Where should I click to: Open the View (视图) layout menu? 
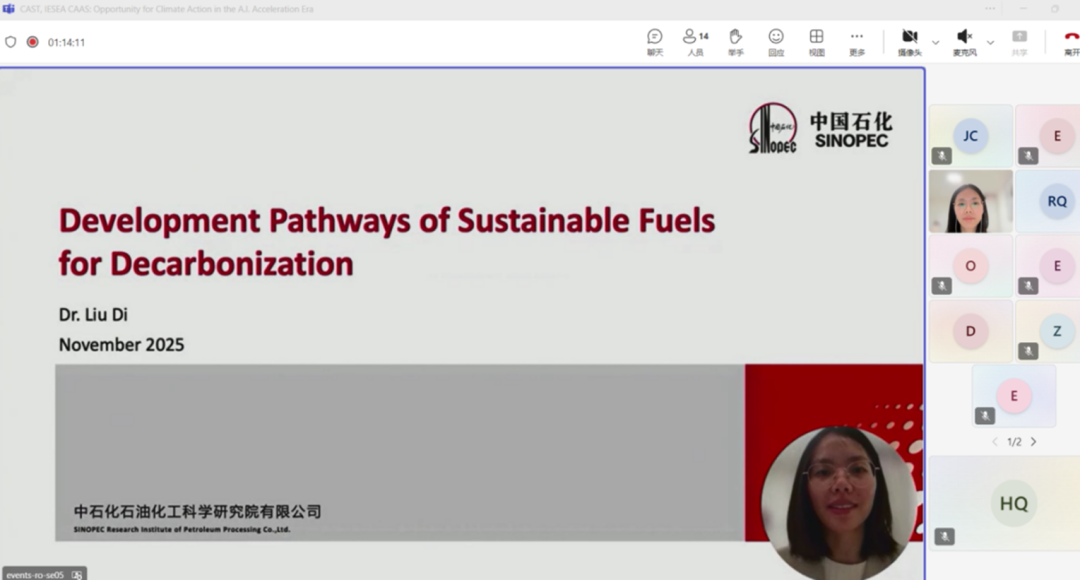816,41
